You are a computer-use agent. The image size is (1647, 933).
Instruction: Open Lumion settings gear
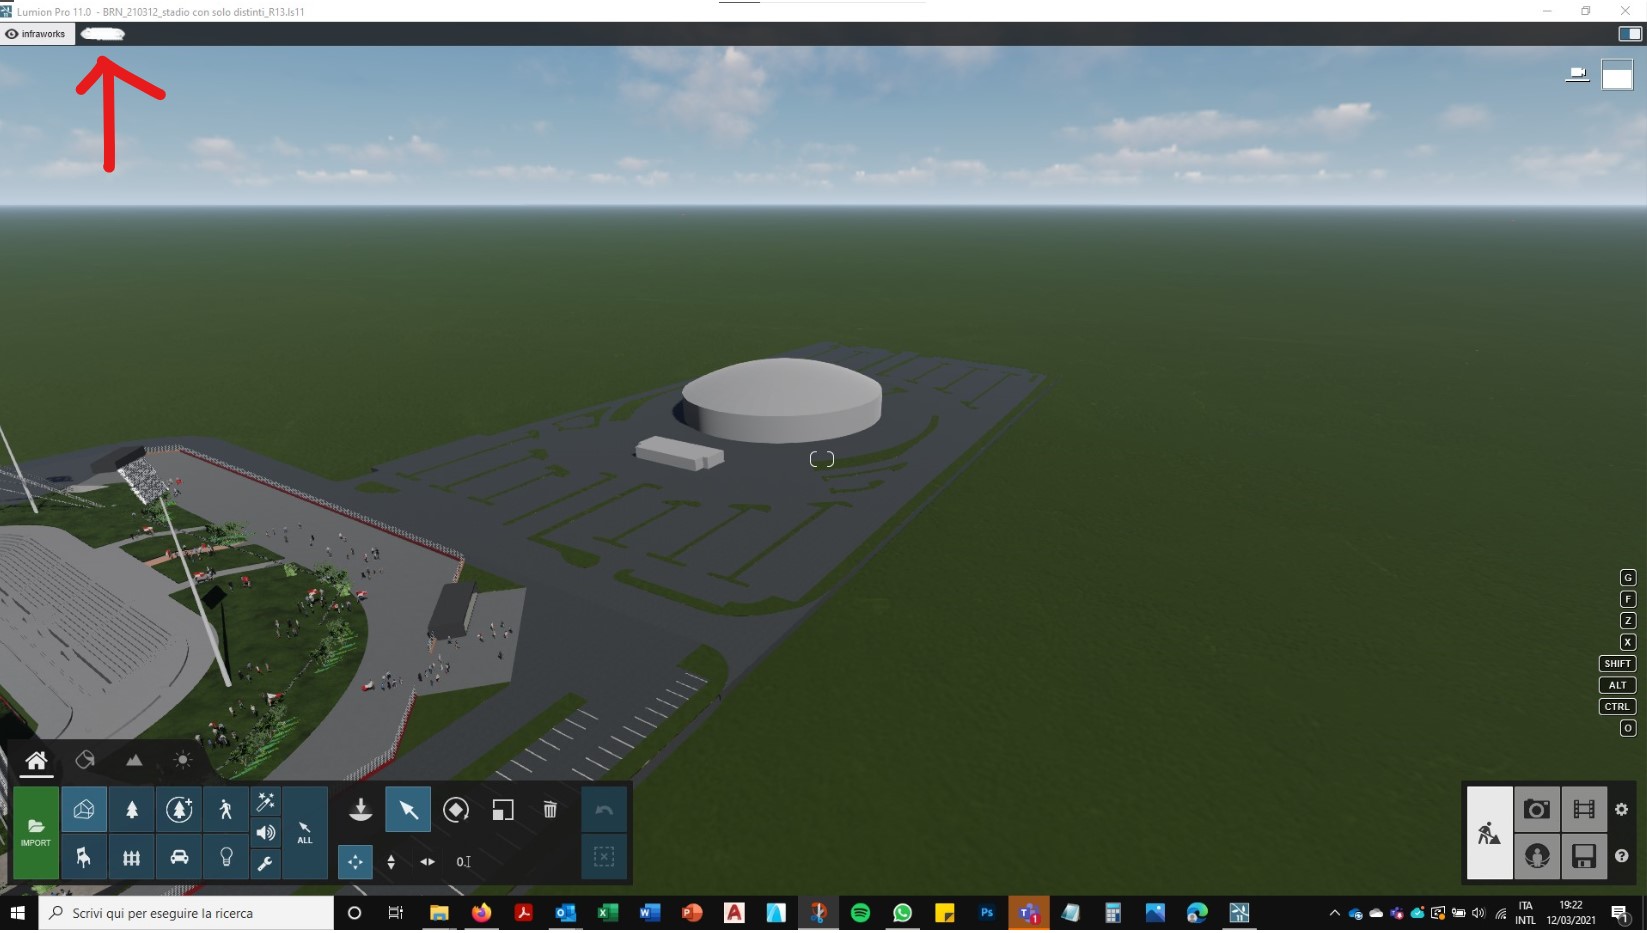(x=1622, y=809)
